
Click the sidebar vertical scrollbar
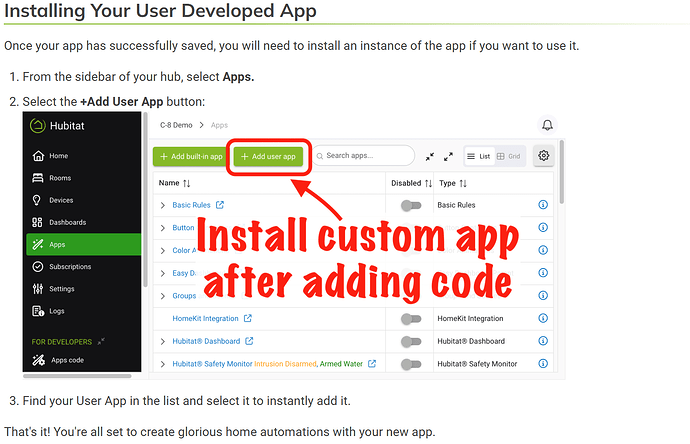coord(145,200)
